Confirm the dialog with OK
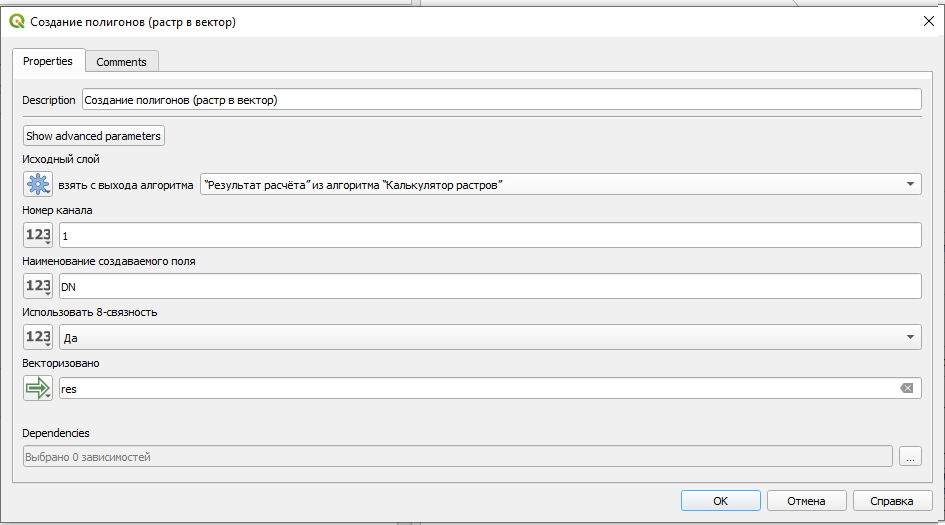 (x=720, y=500)
